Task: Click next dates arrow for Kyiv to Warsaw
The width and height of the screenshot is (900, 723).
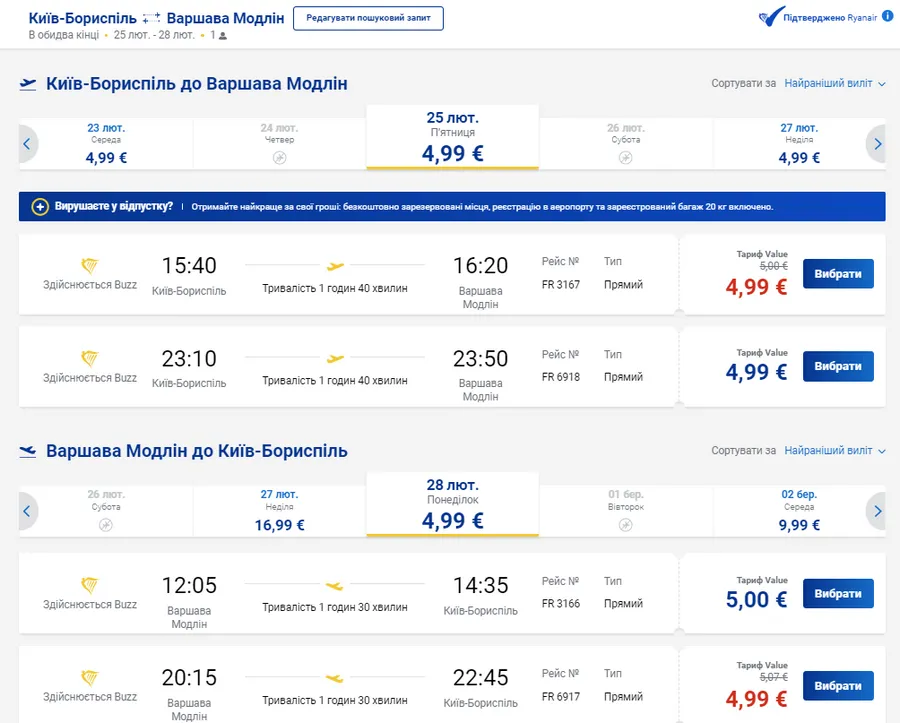Action: tap(877, 144)
